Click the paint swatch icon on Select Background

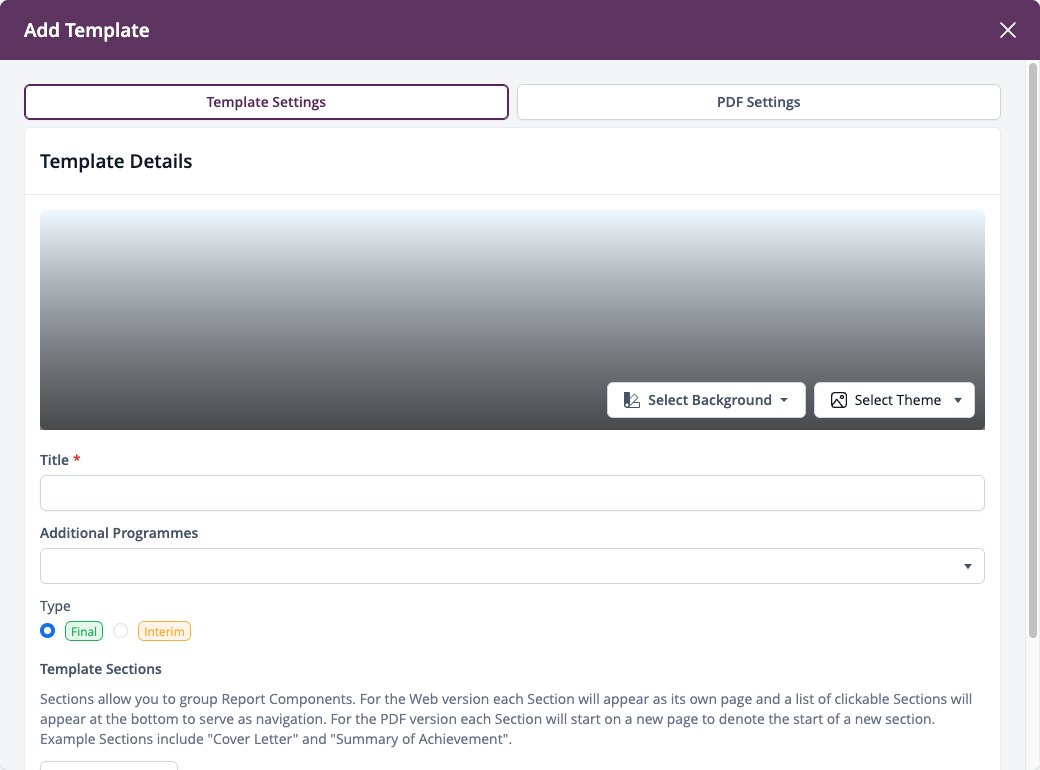(x=631, y=400)
